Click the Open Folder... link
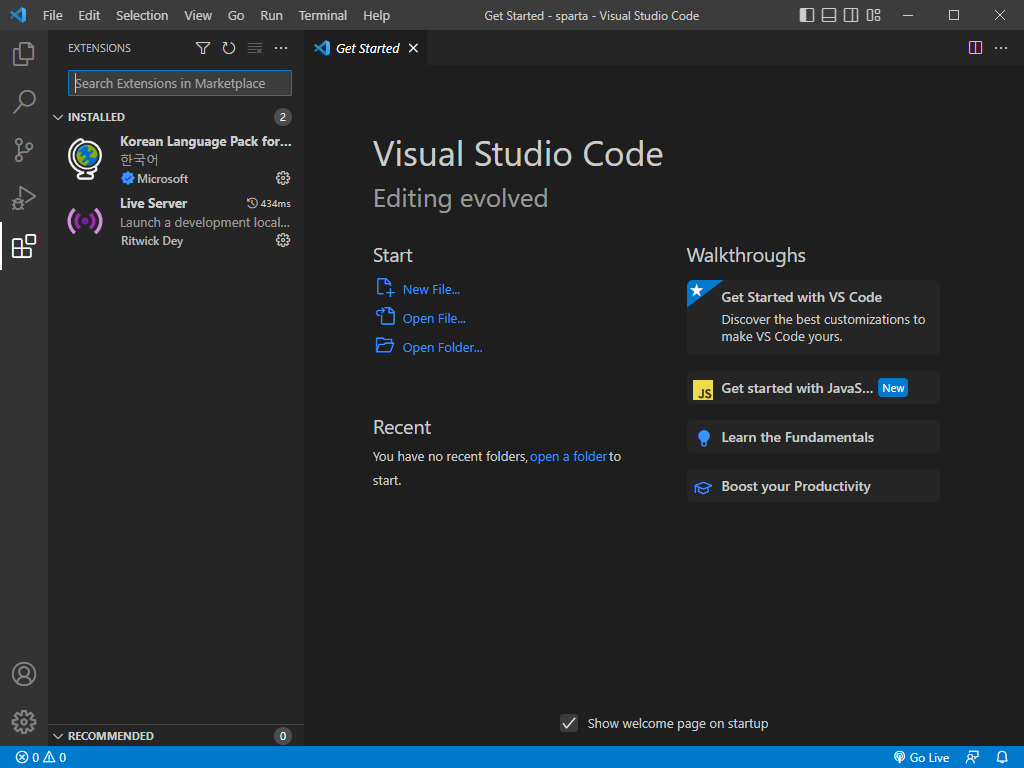Screen dimensions: 1024x768 [442, 347]
